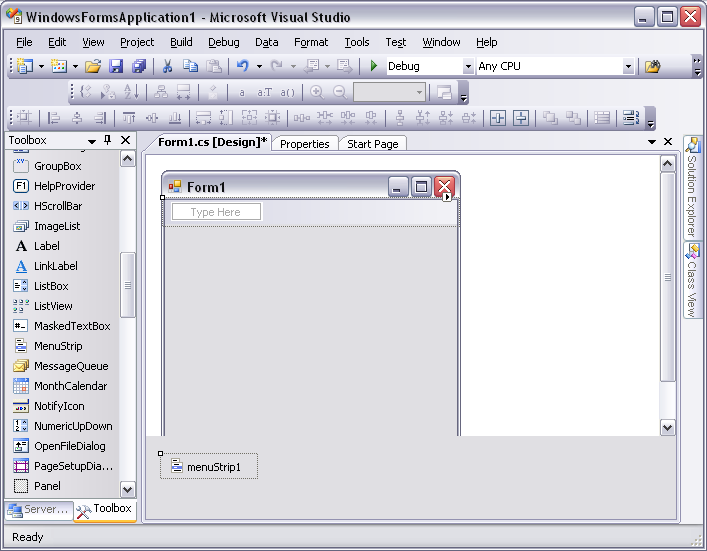Switch to the Properties tab

[305, 144]
